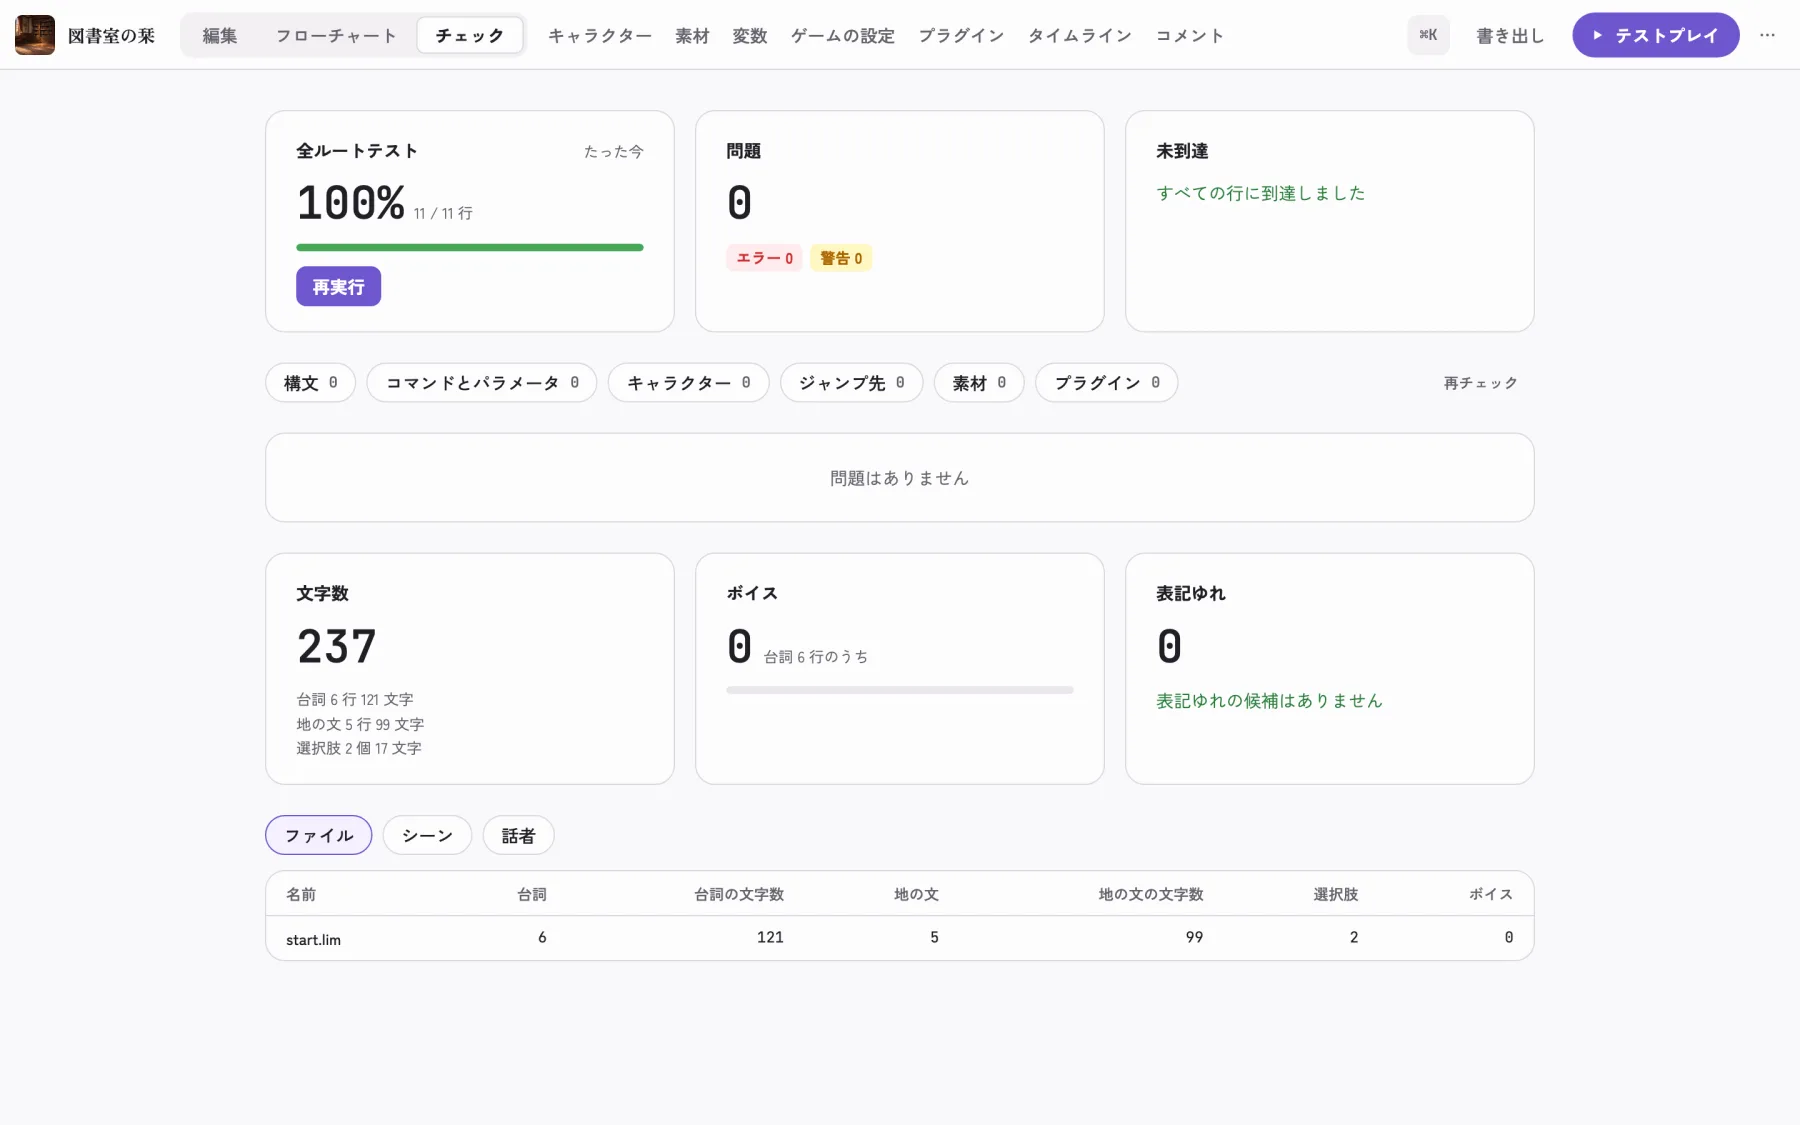
Task: Click the 237 character count value
Action: pos(337,646)
